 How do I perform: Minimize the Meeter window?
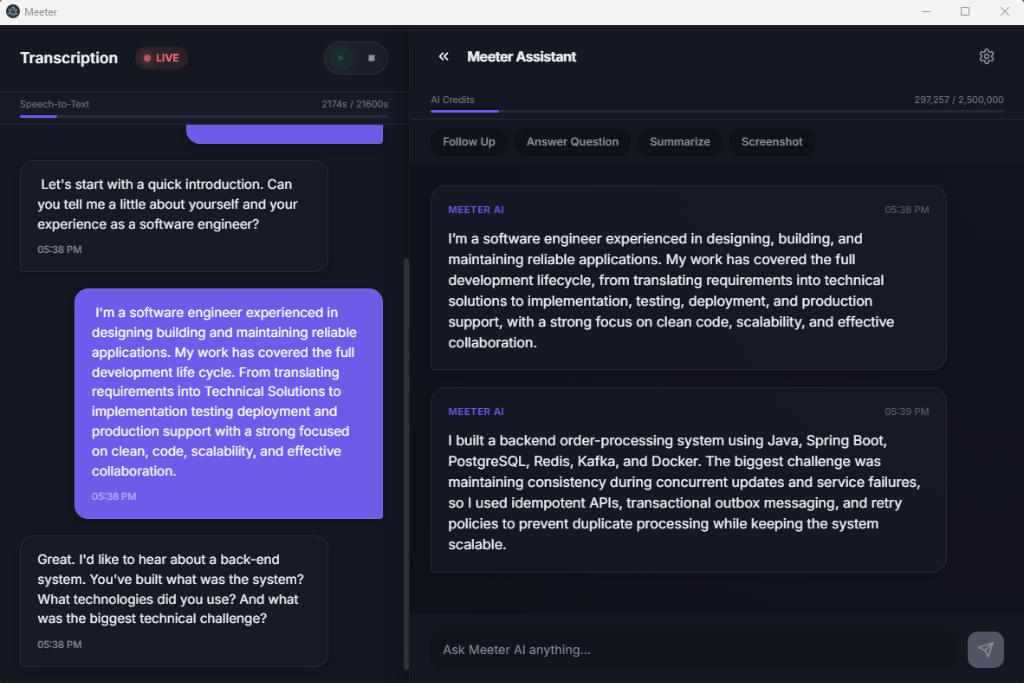925,12
